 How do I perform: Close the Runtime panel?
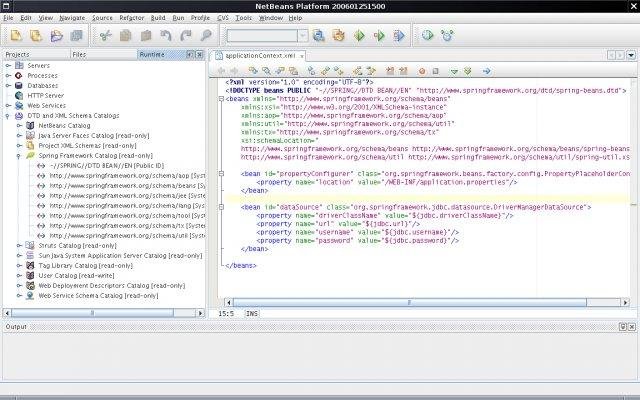pyautogui.click(x=199, y=54)
